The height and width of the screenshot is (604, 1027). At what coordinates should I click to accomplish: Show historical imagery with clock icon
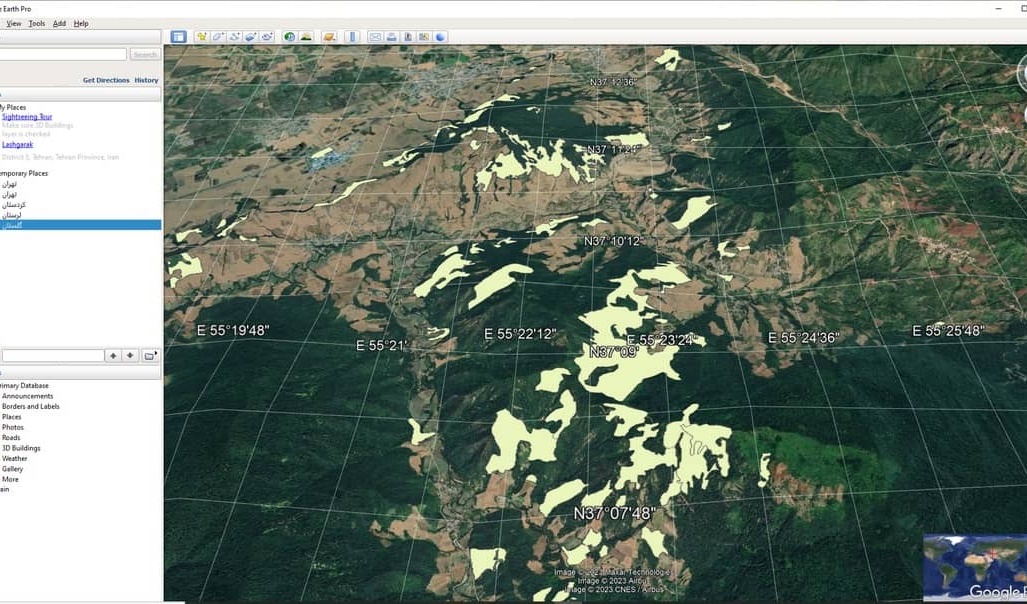tap(289, 37)
